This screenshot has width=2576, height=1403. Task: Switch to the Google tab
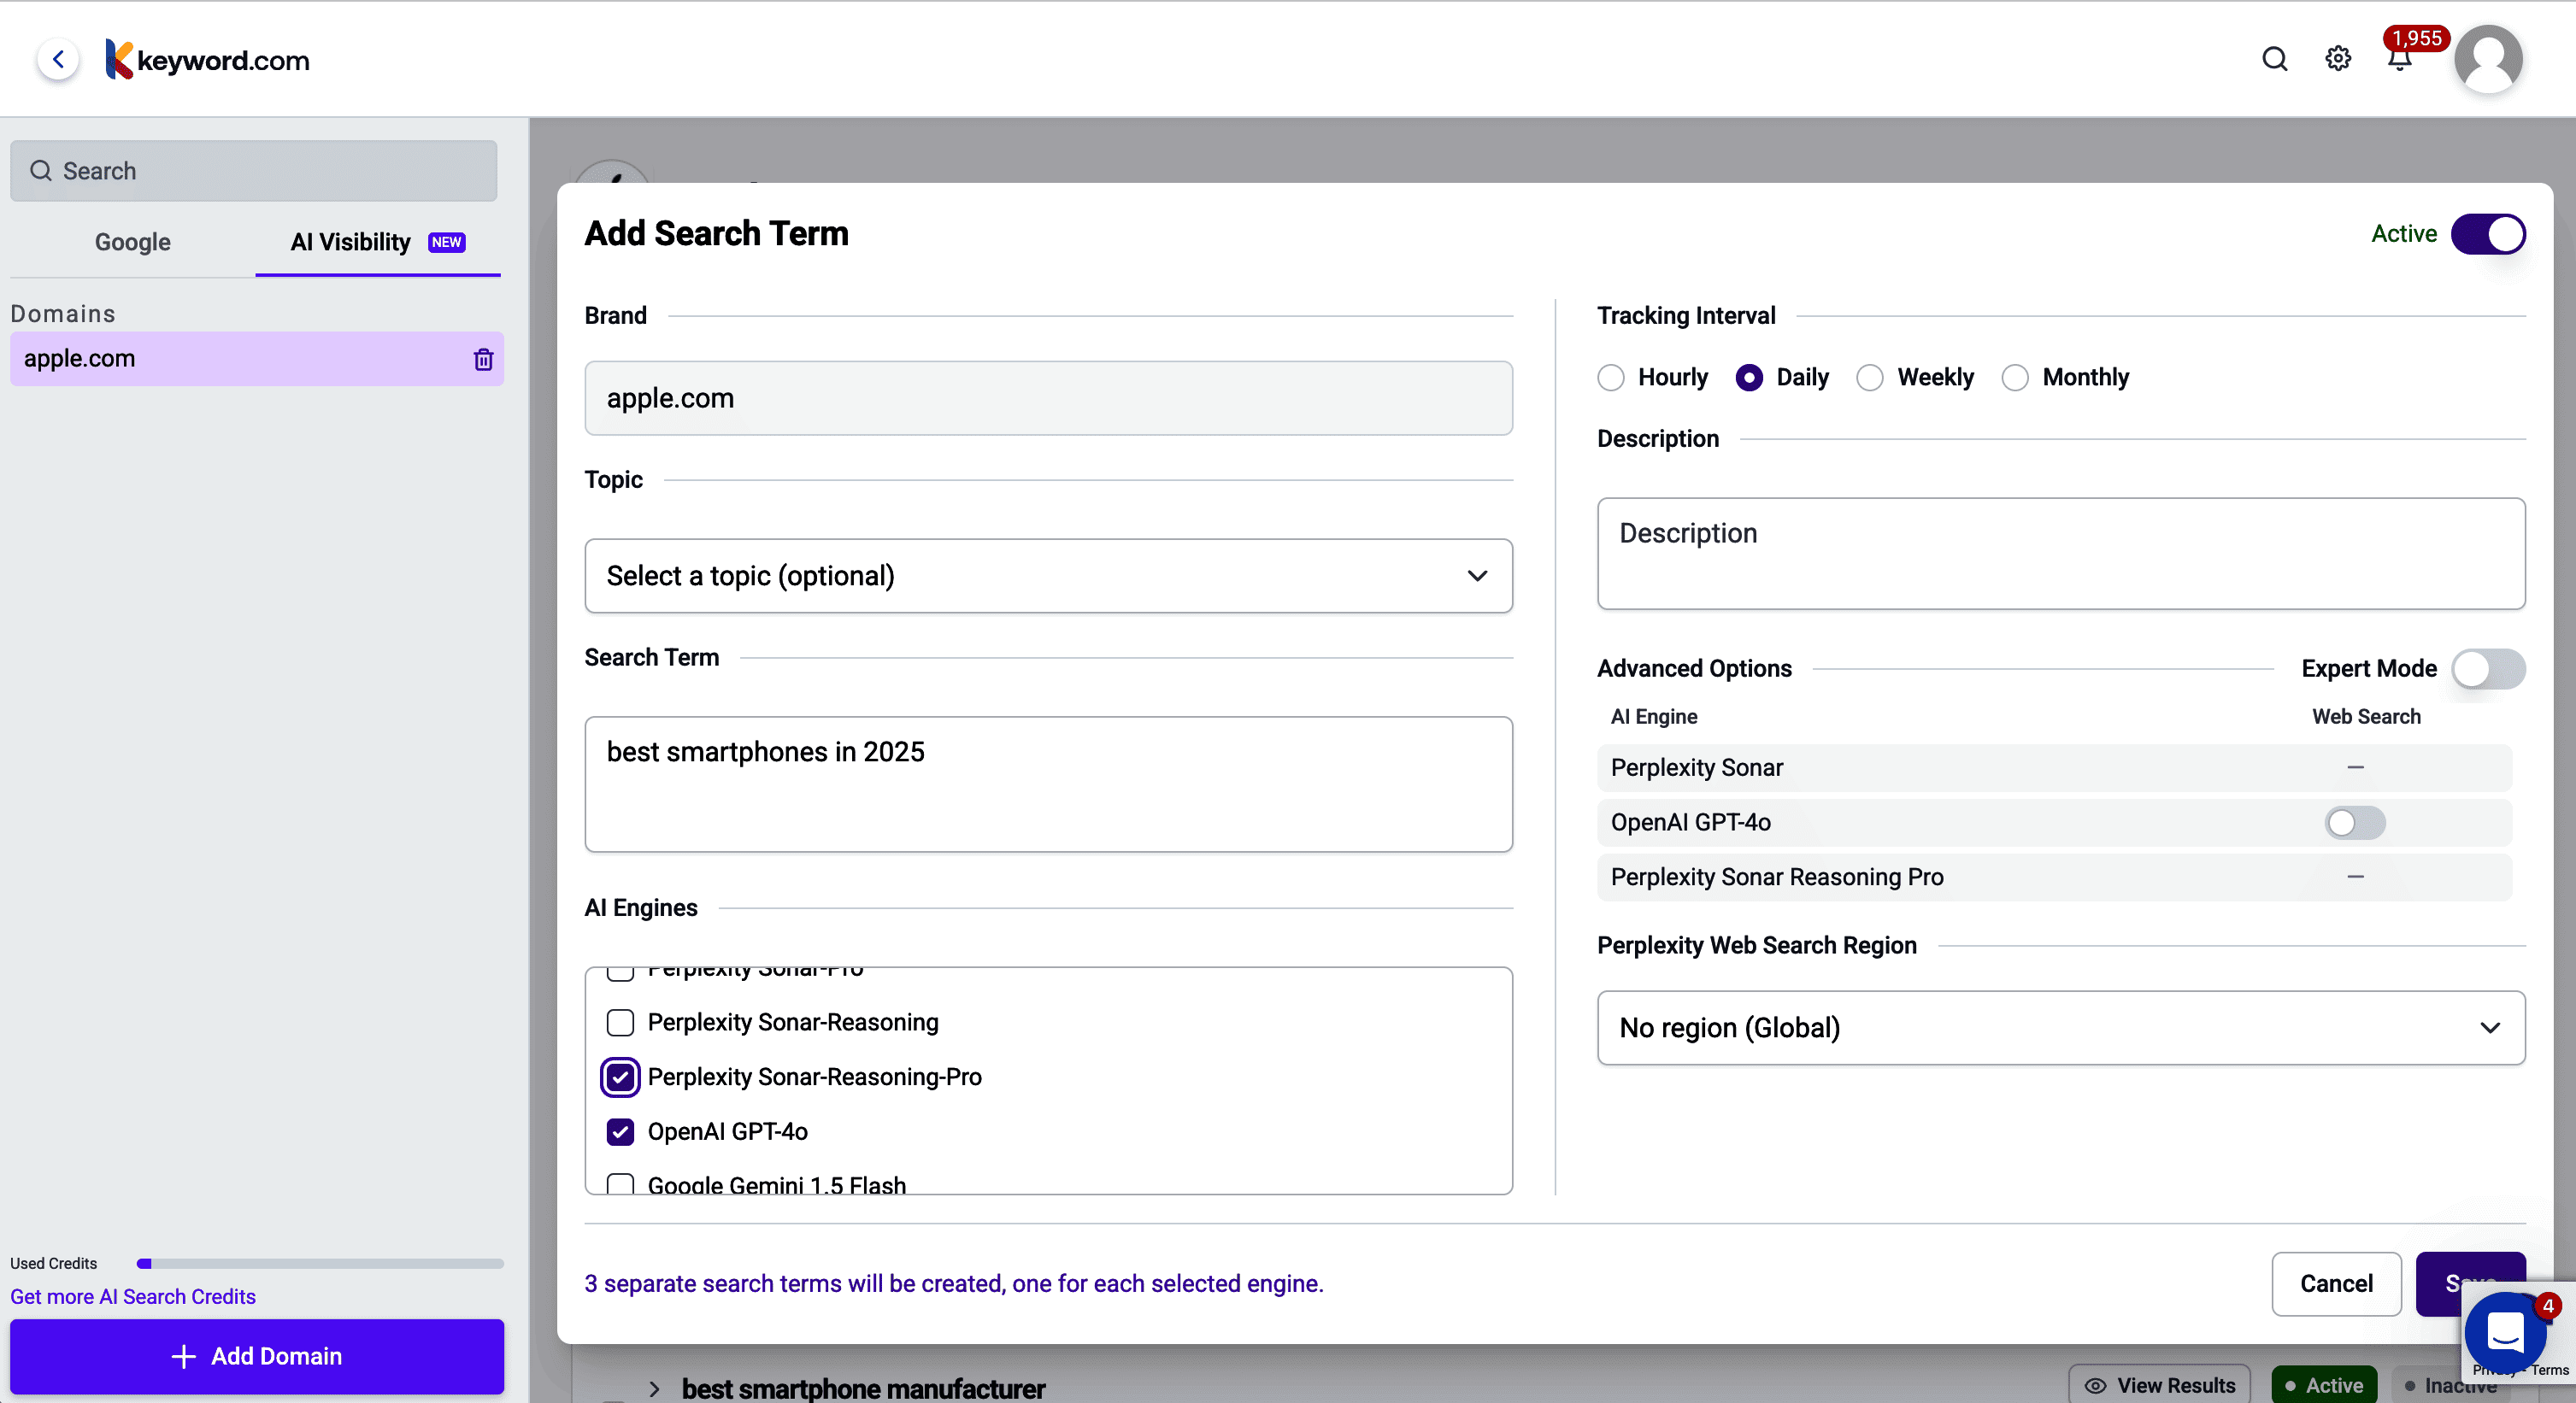(132, 242)
